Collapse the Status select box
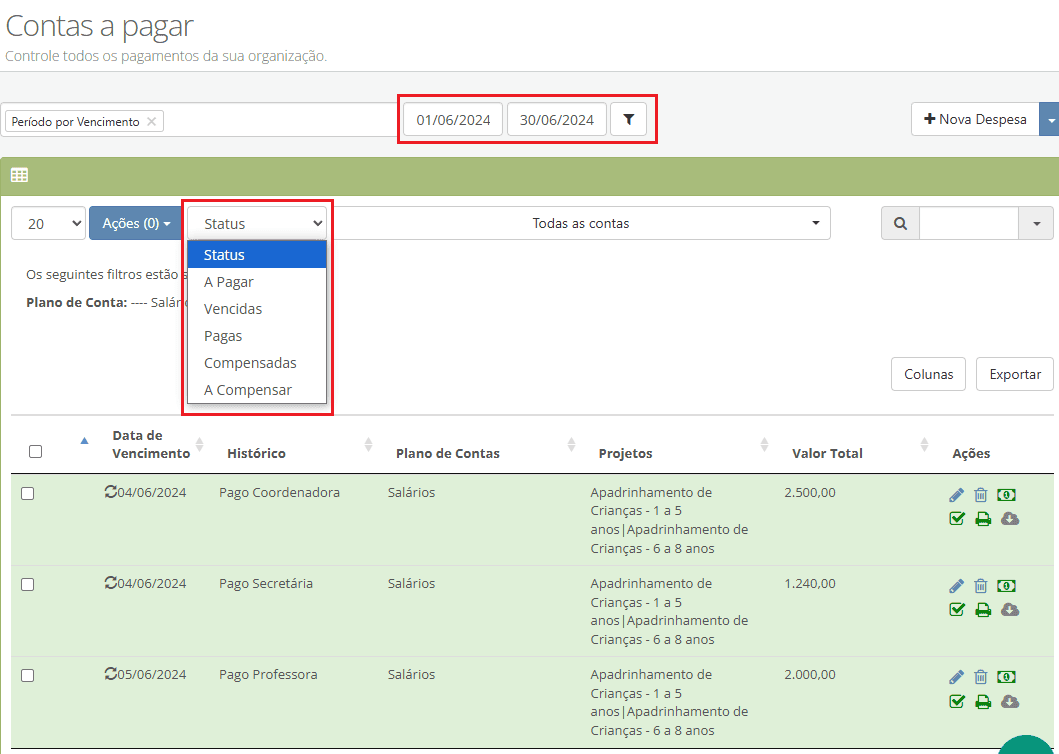Screen dimensions: 1059x754 point(257,223)
